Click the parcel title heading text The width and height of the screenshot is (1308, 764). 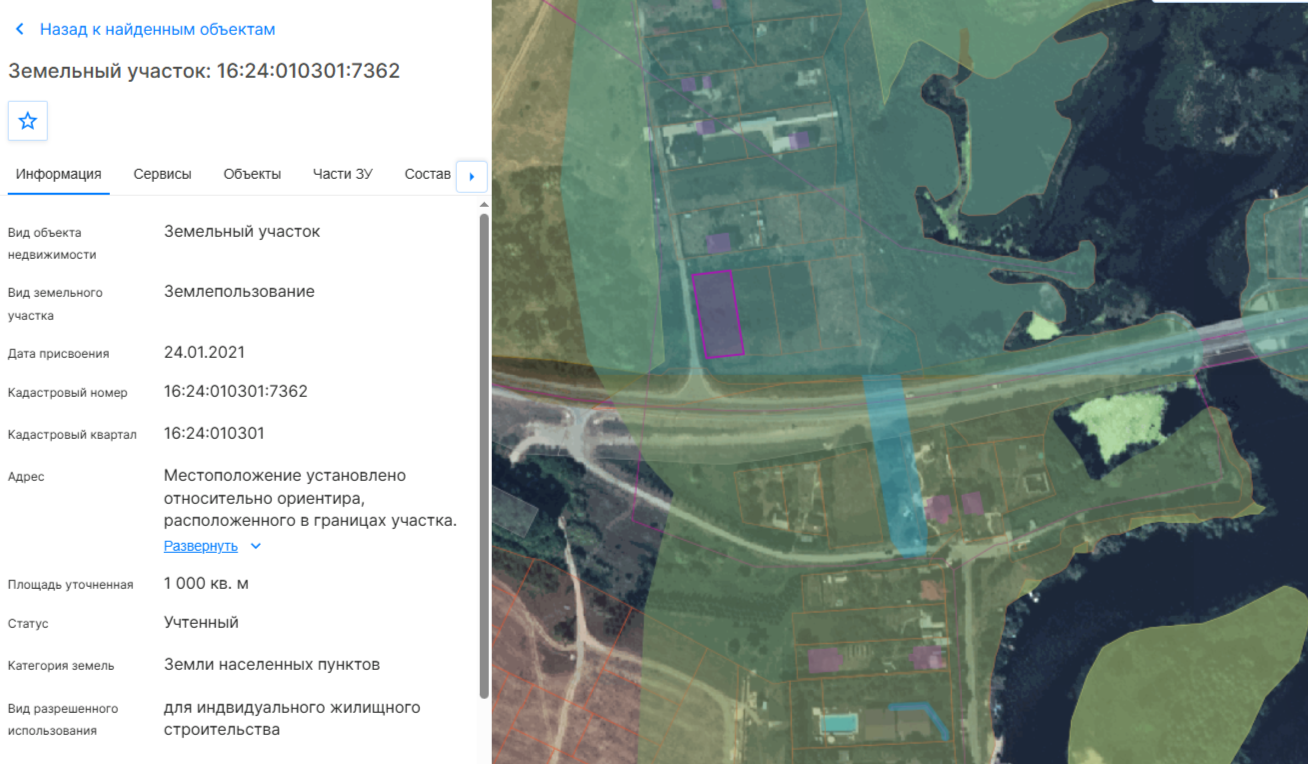(x=204, y=71)
